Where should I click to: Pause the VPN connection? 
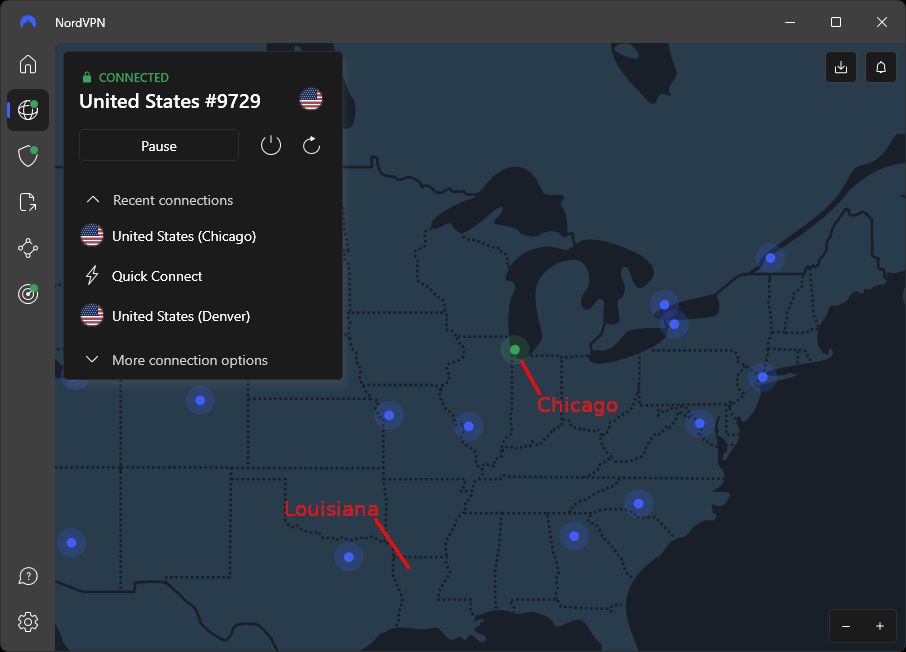tap(159, 146)
